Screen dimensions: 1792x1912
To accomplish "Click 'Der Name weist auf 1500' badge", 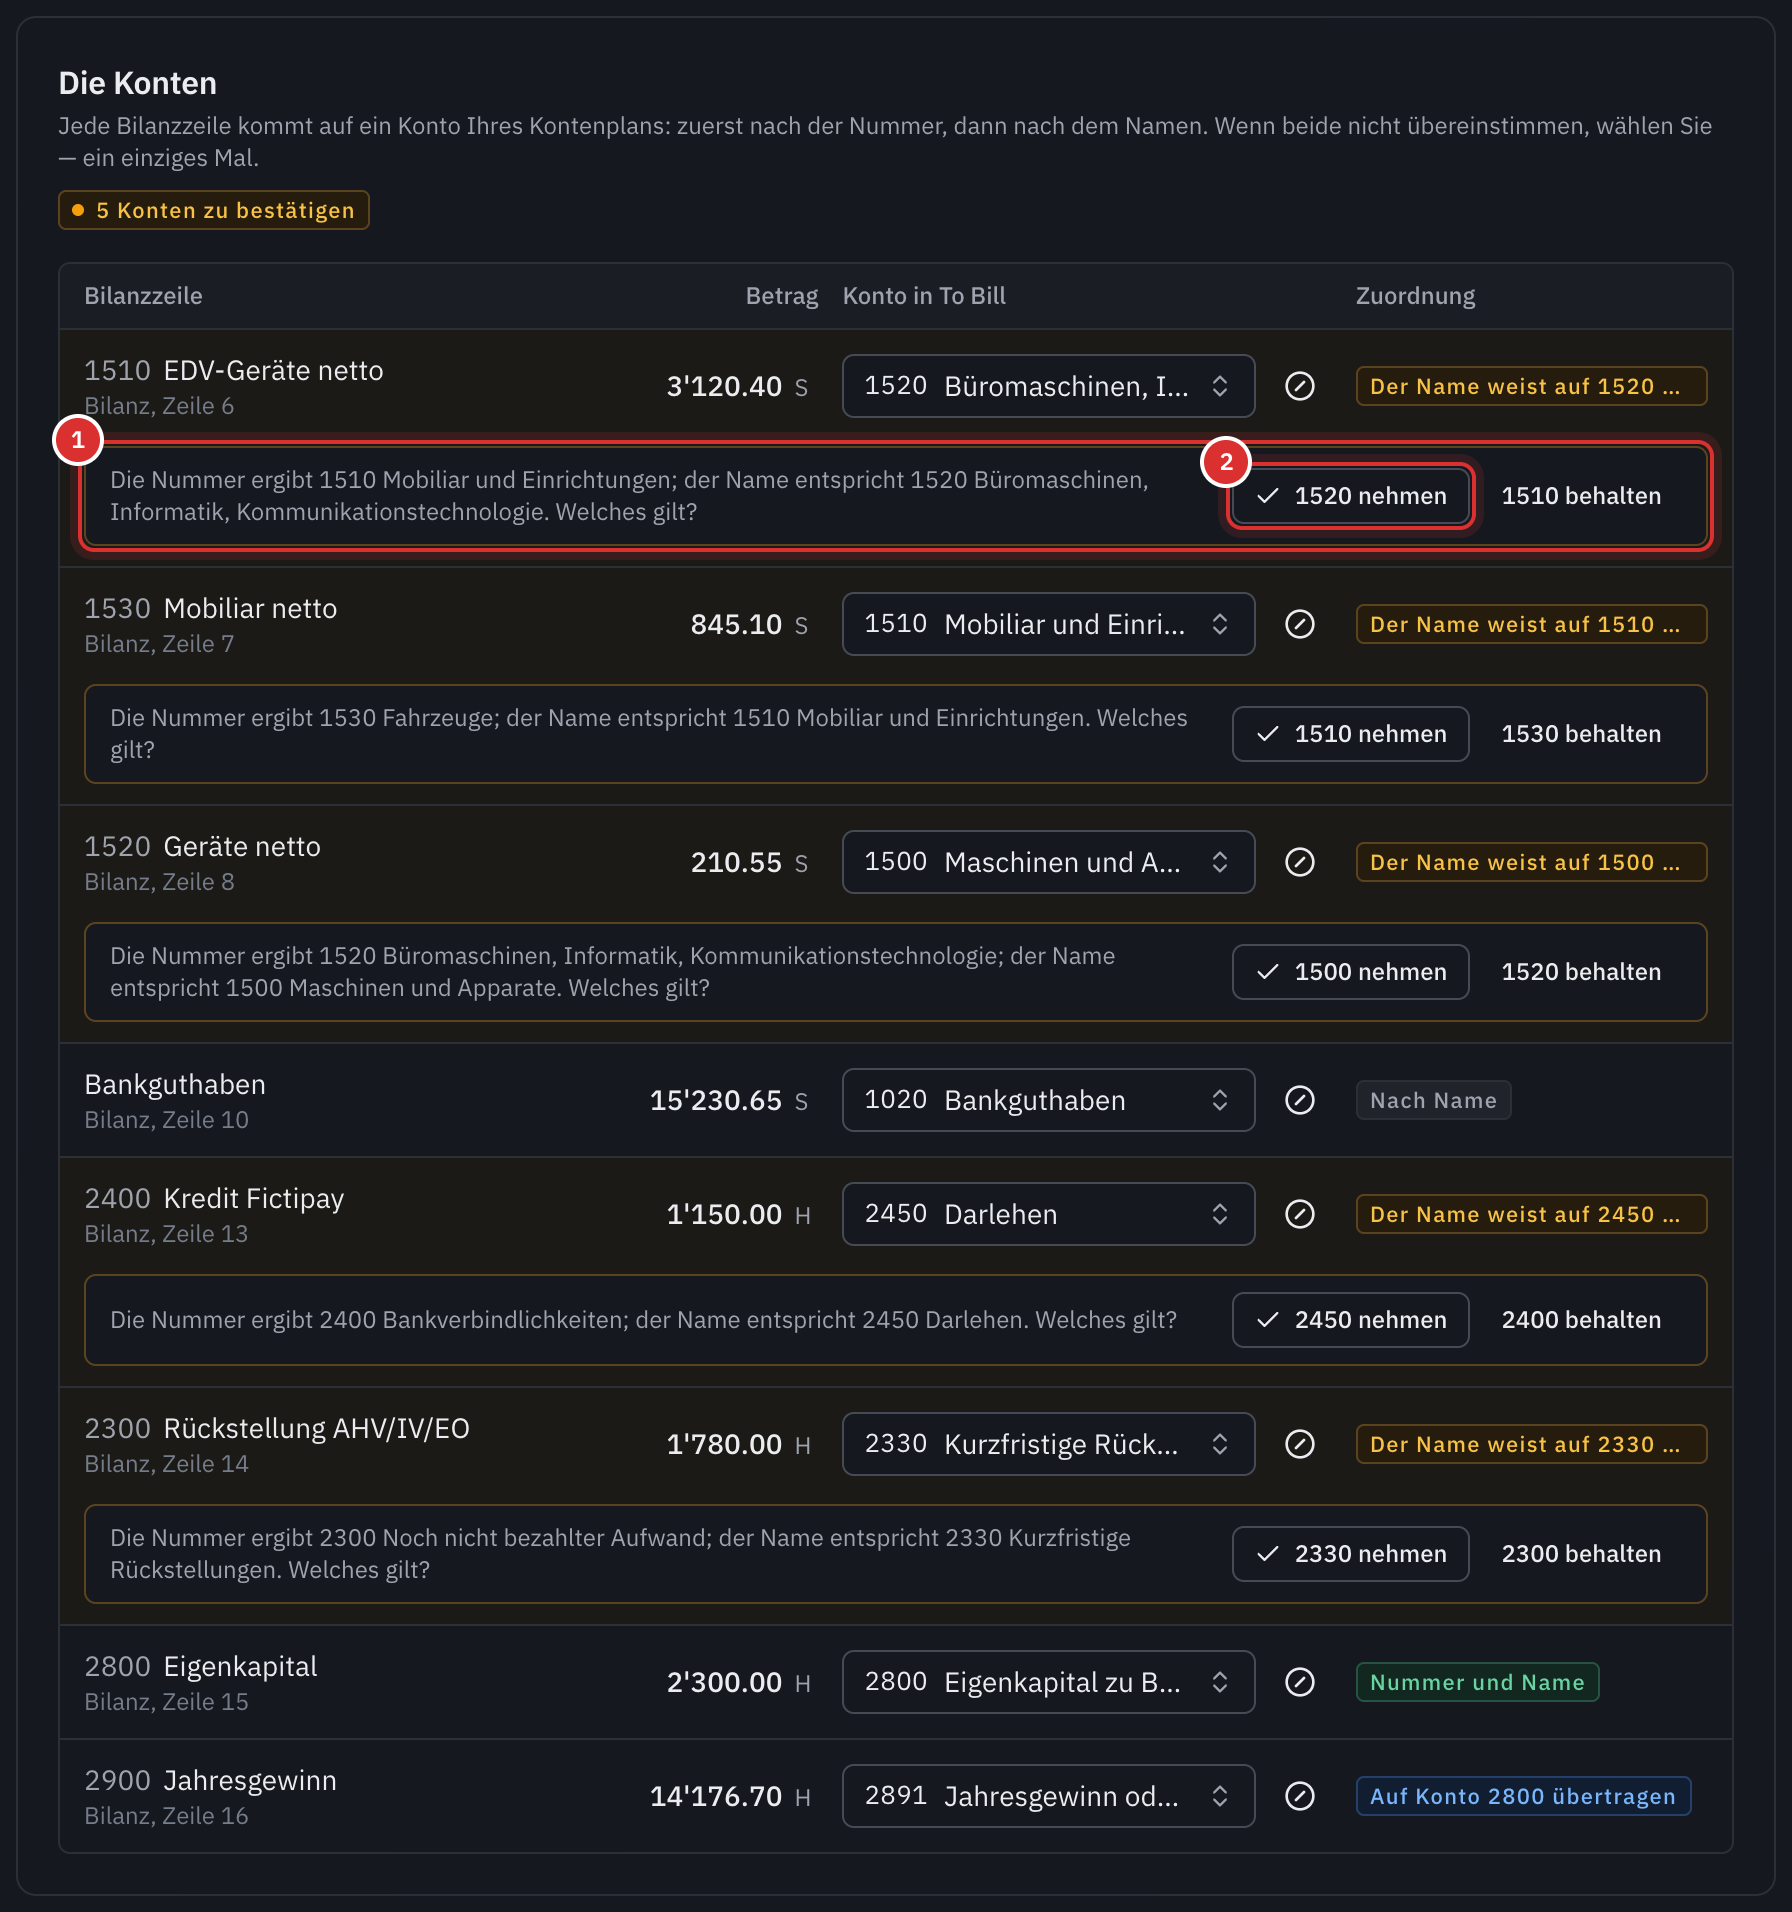I will (1531, 862).
